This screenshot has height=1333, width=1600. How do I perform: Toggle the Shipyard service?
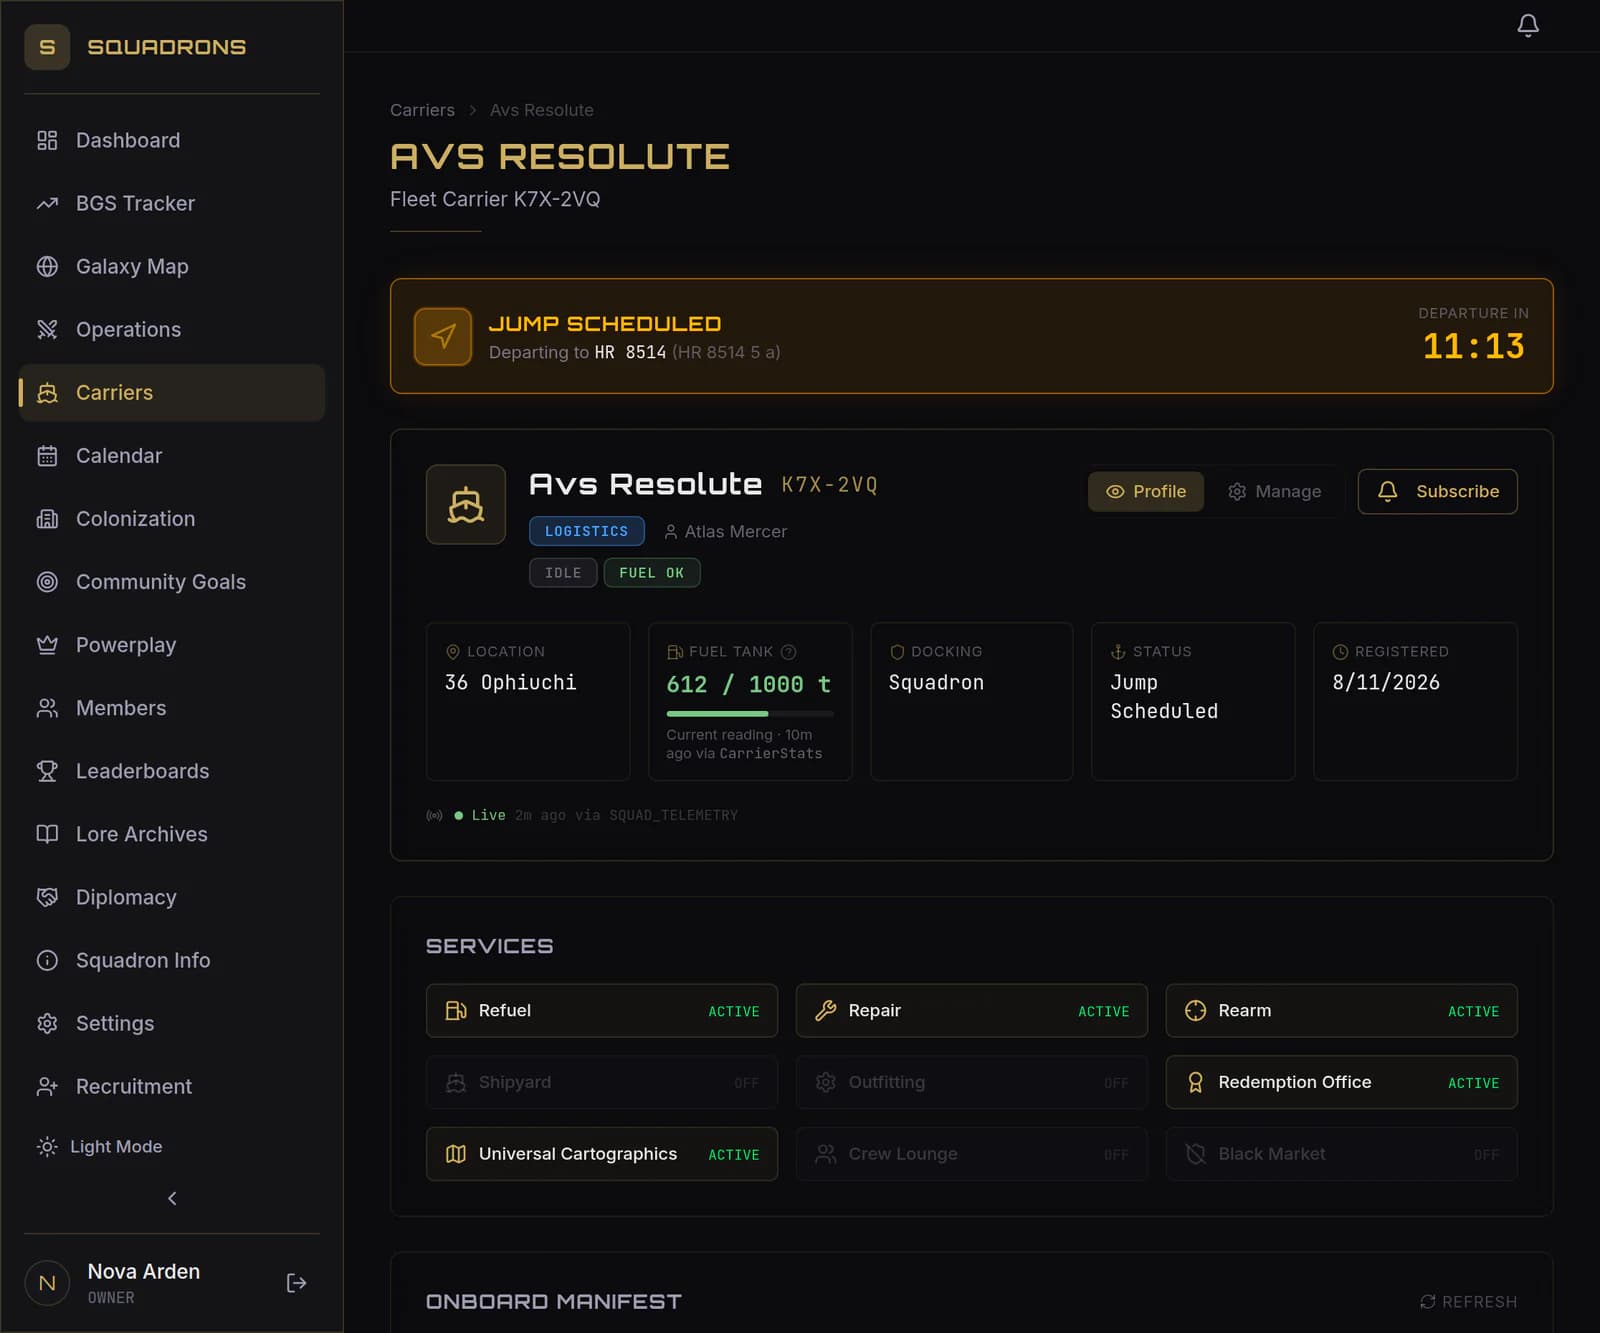coord(602,1082)
